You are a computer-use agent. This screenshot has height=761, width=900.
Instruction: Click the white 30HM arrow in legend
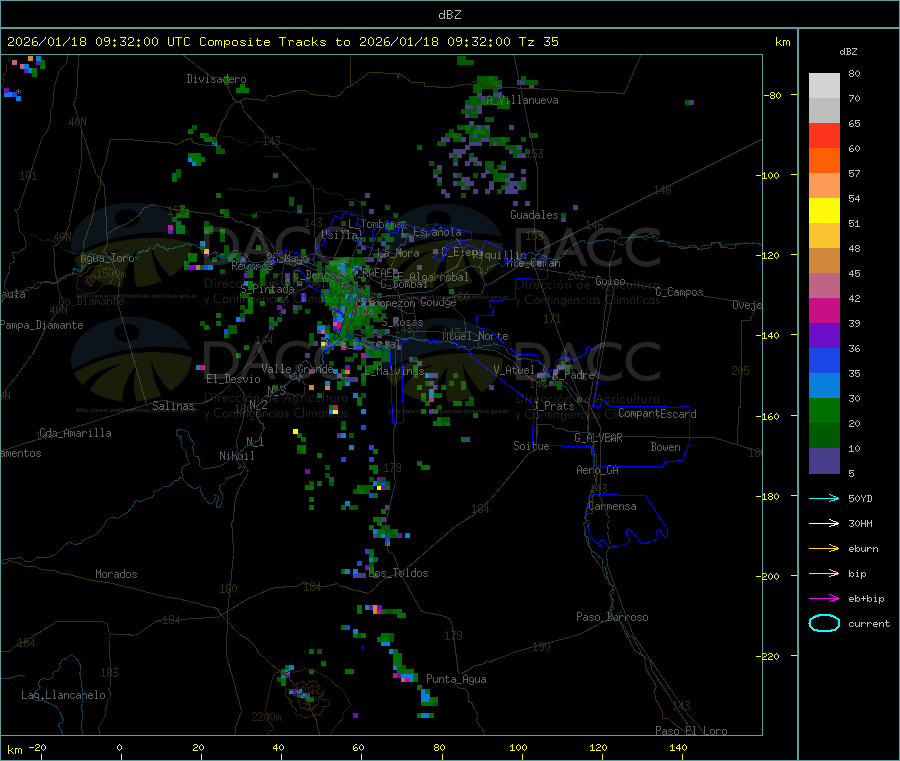coord(824,523)
